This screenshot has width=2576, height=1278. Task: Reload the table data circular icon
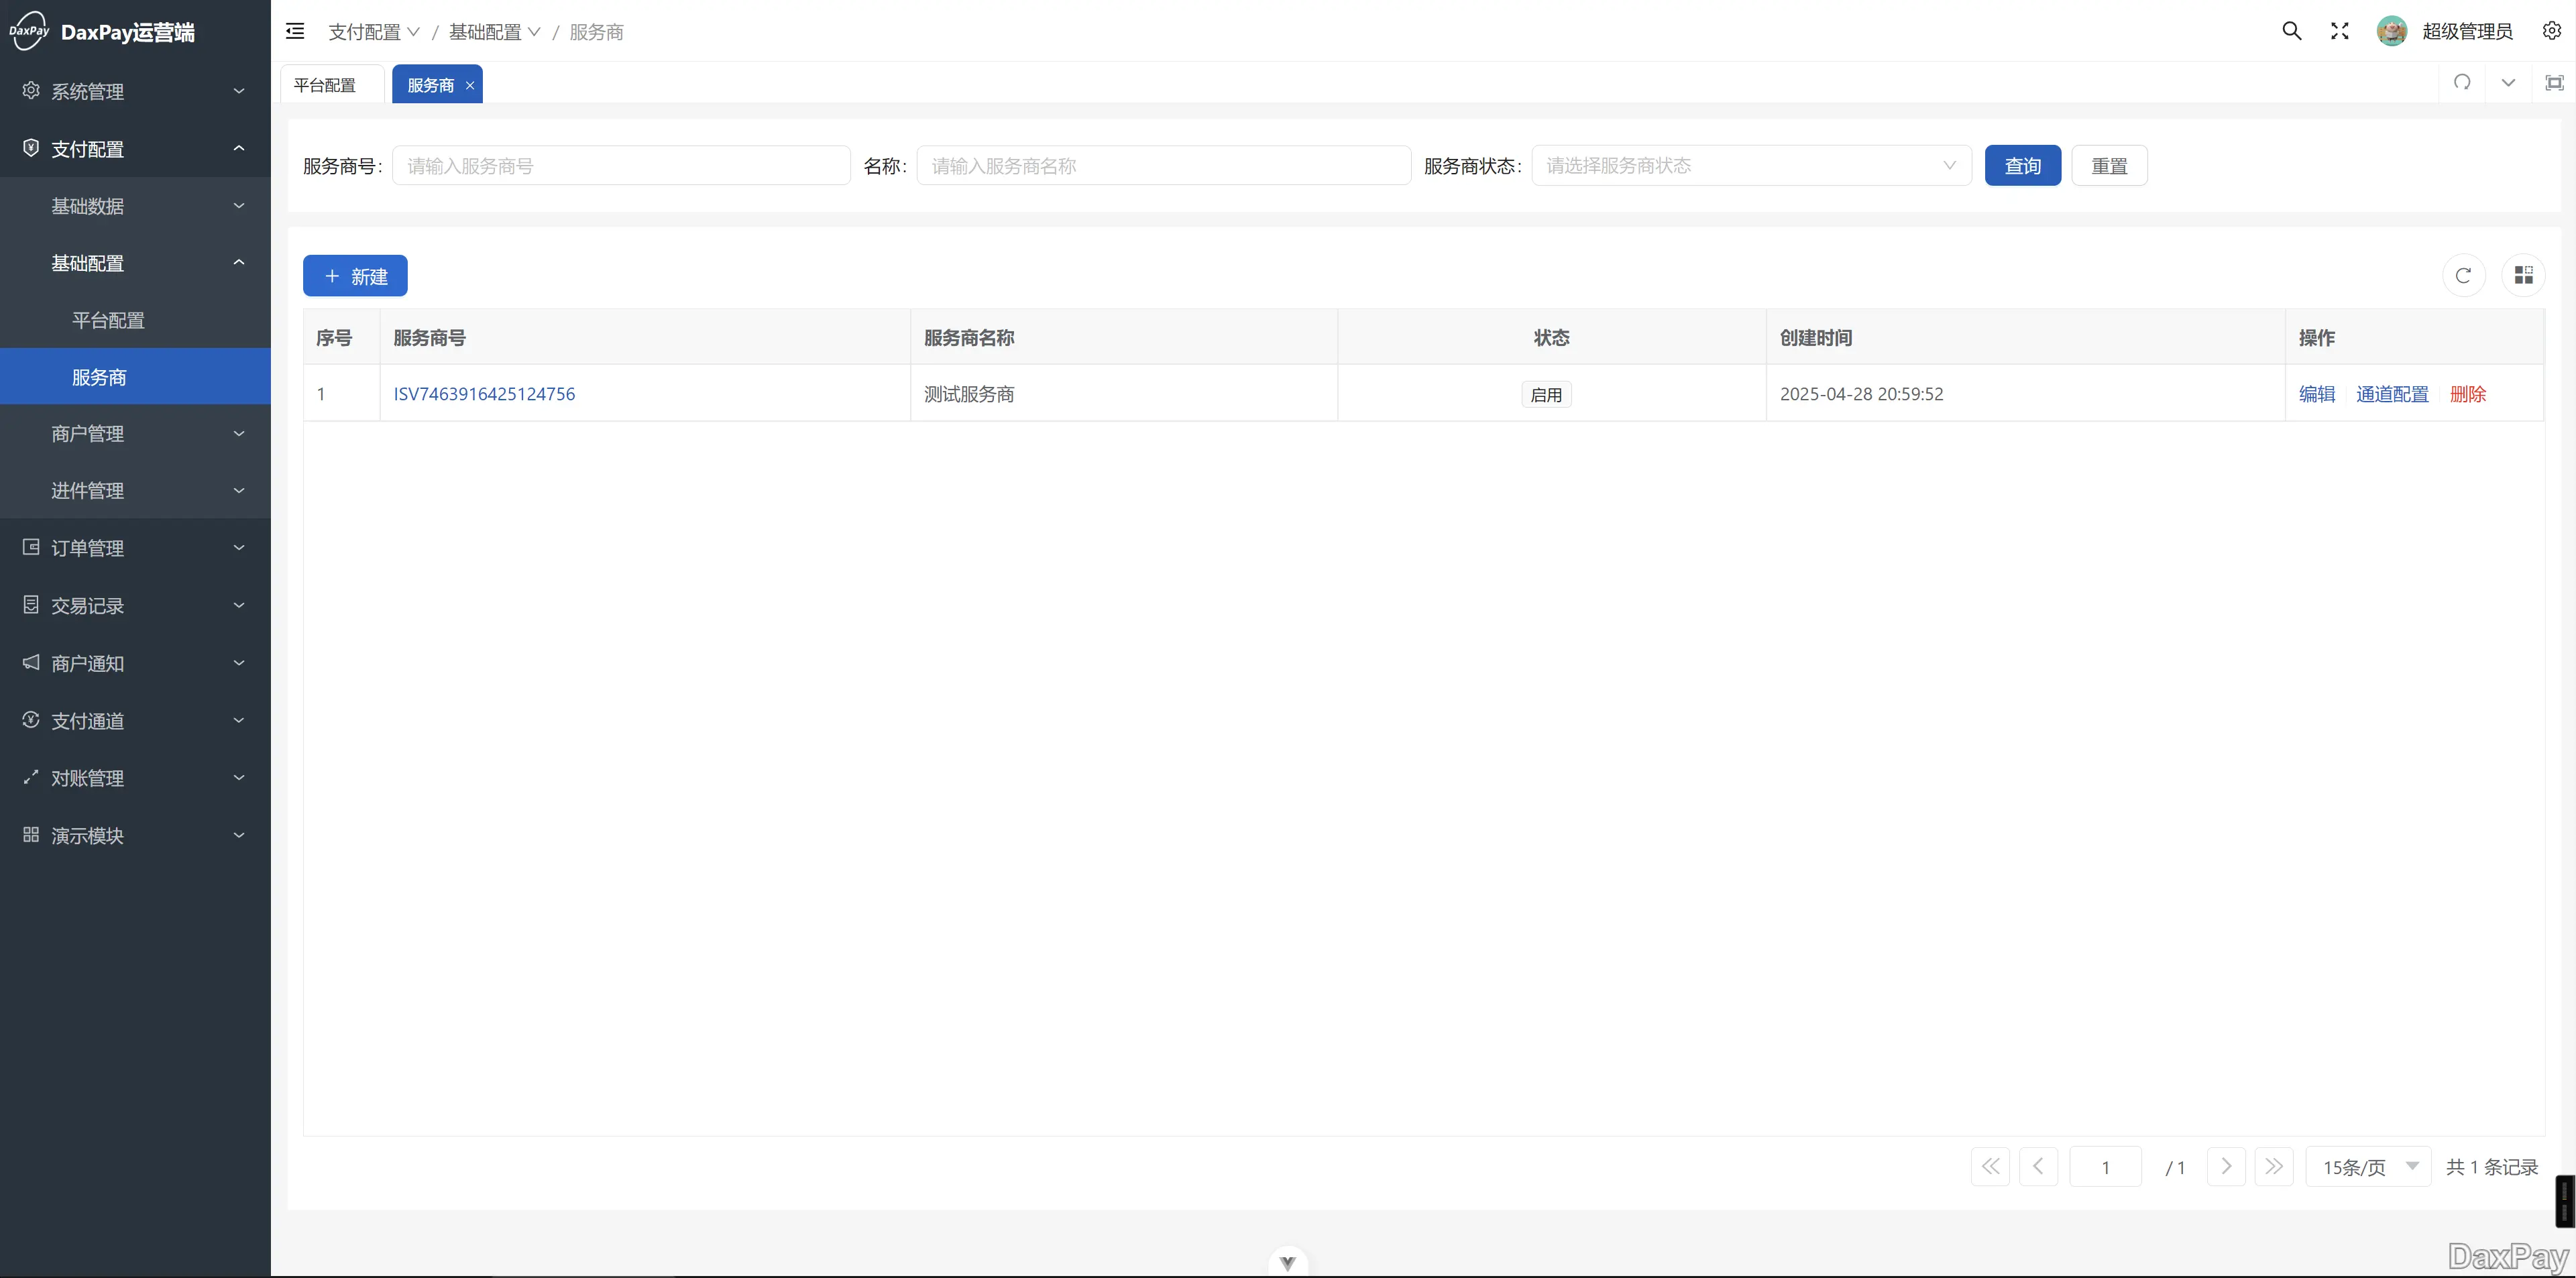click(x=2463, y=276)
